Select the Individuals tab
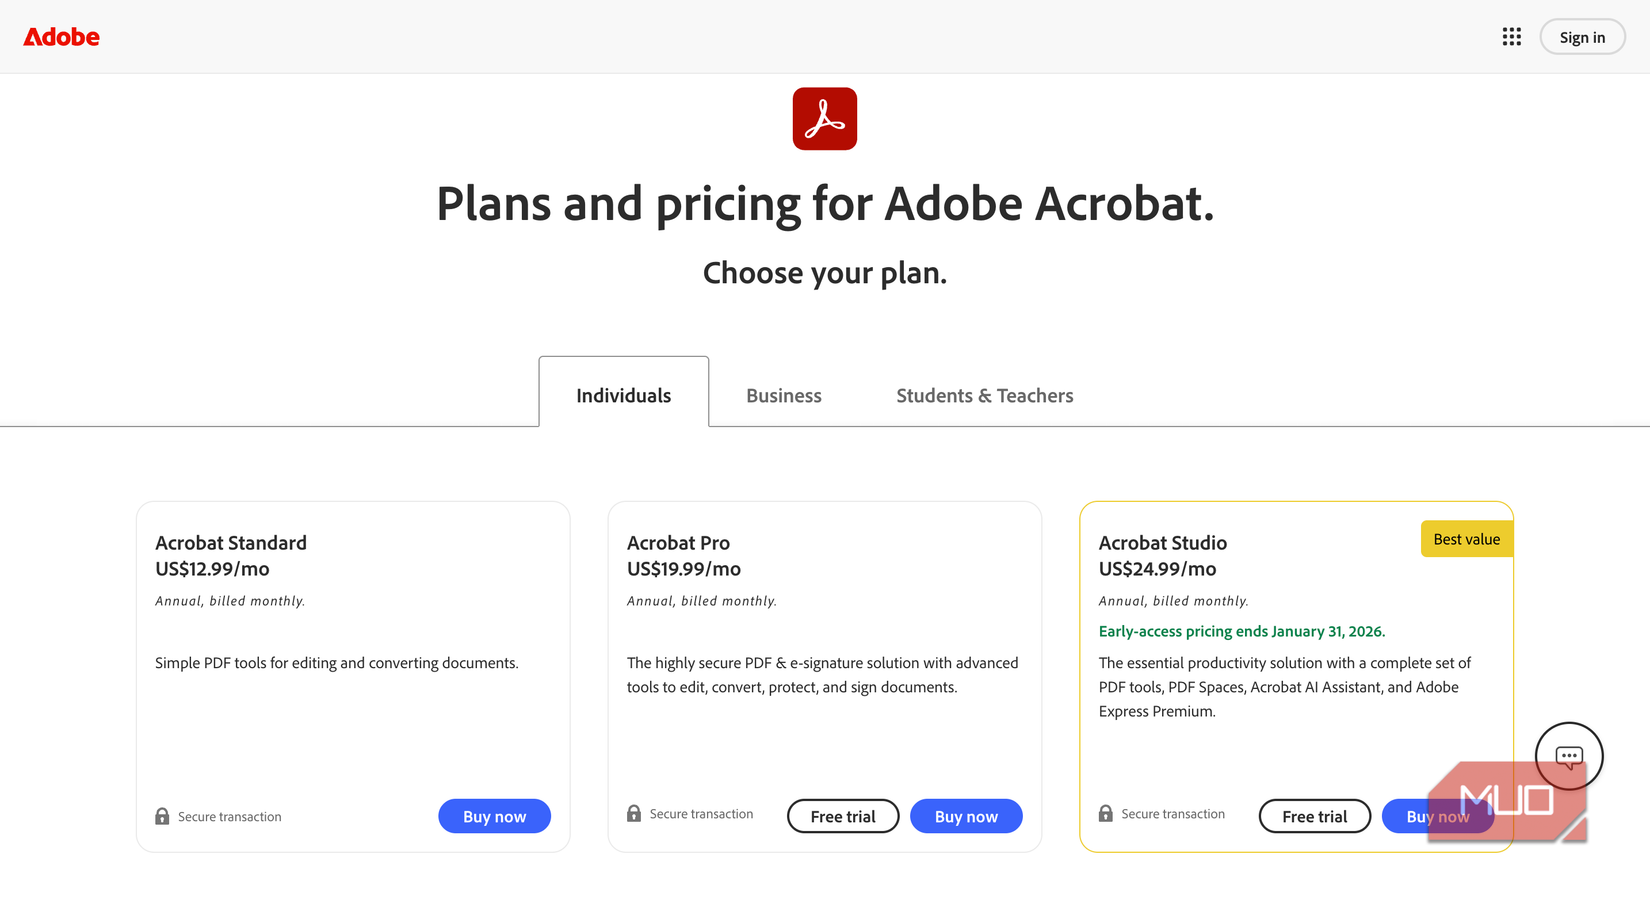The image size is (1650, 906). coord(623,395)
